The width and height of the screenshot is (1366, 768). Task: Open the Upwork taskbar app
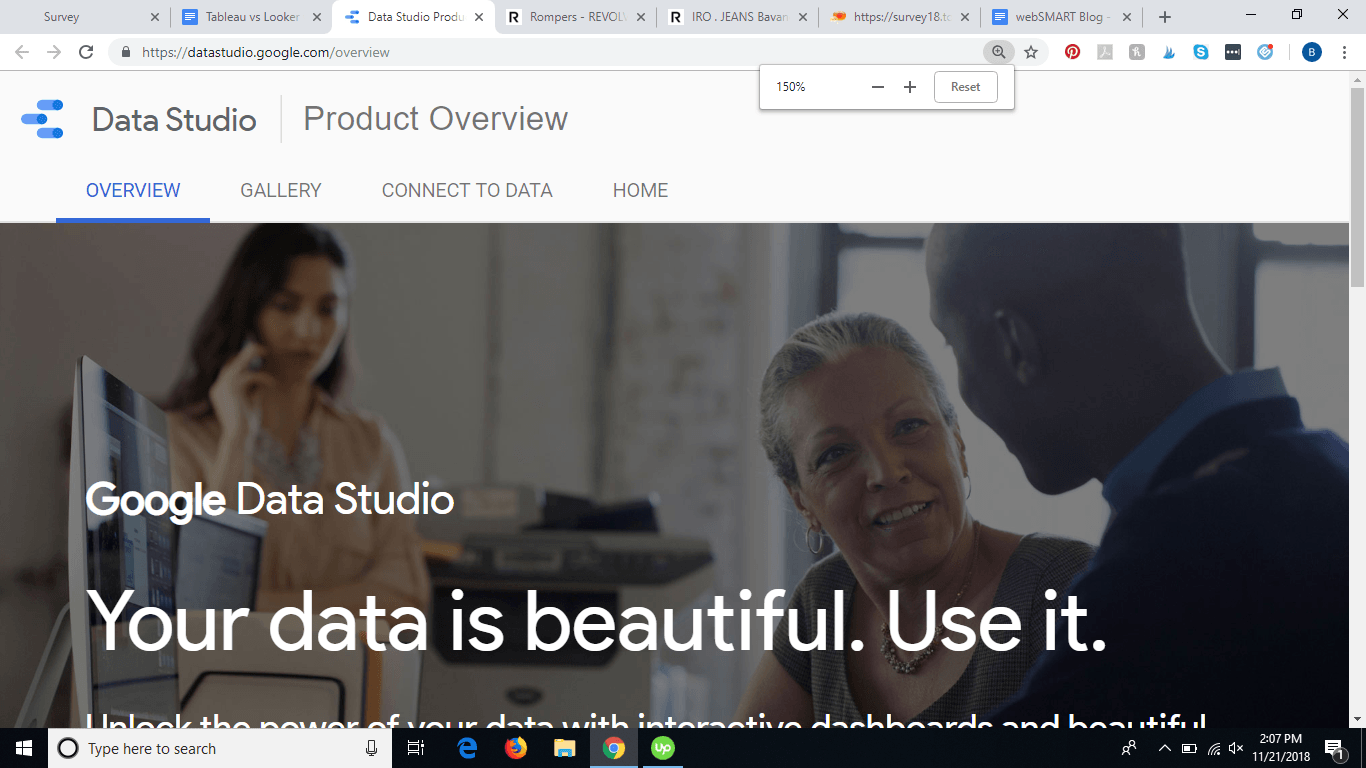pos(662,748)
